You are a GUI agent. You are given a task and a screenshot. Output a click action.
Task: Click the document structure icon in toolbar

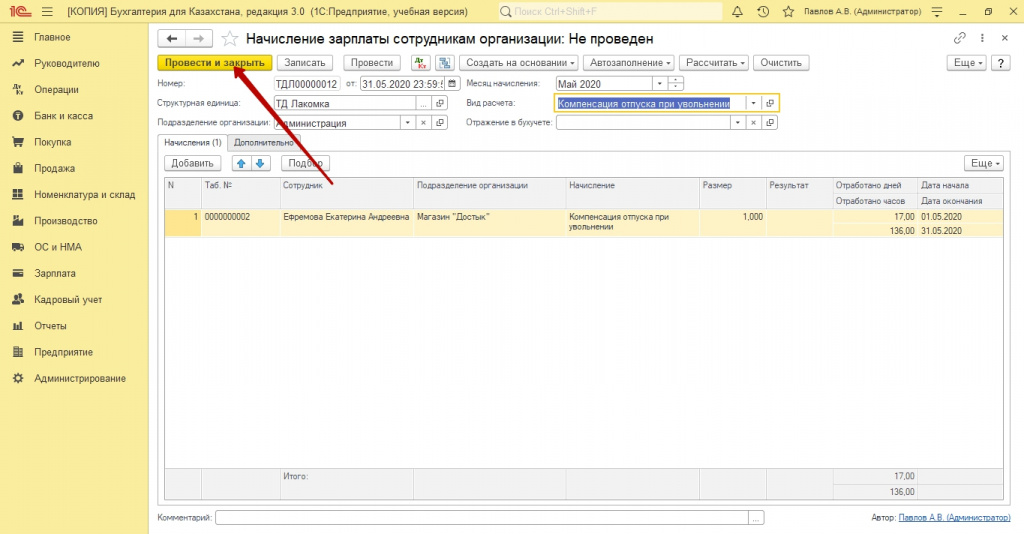(x=445, y=63)
